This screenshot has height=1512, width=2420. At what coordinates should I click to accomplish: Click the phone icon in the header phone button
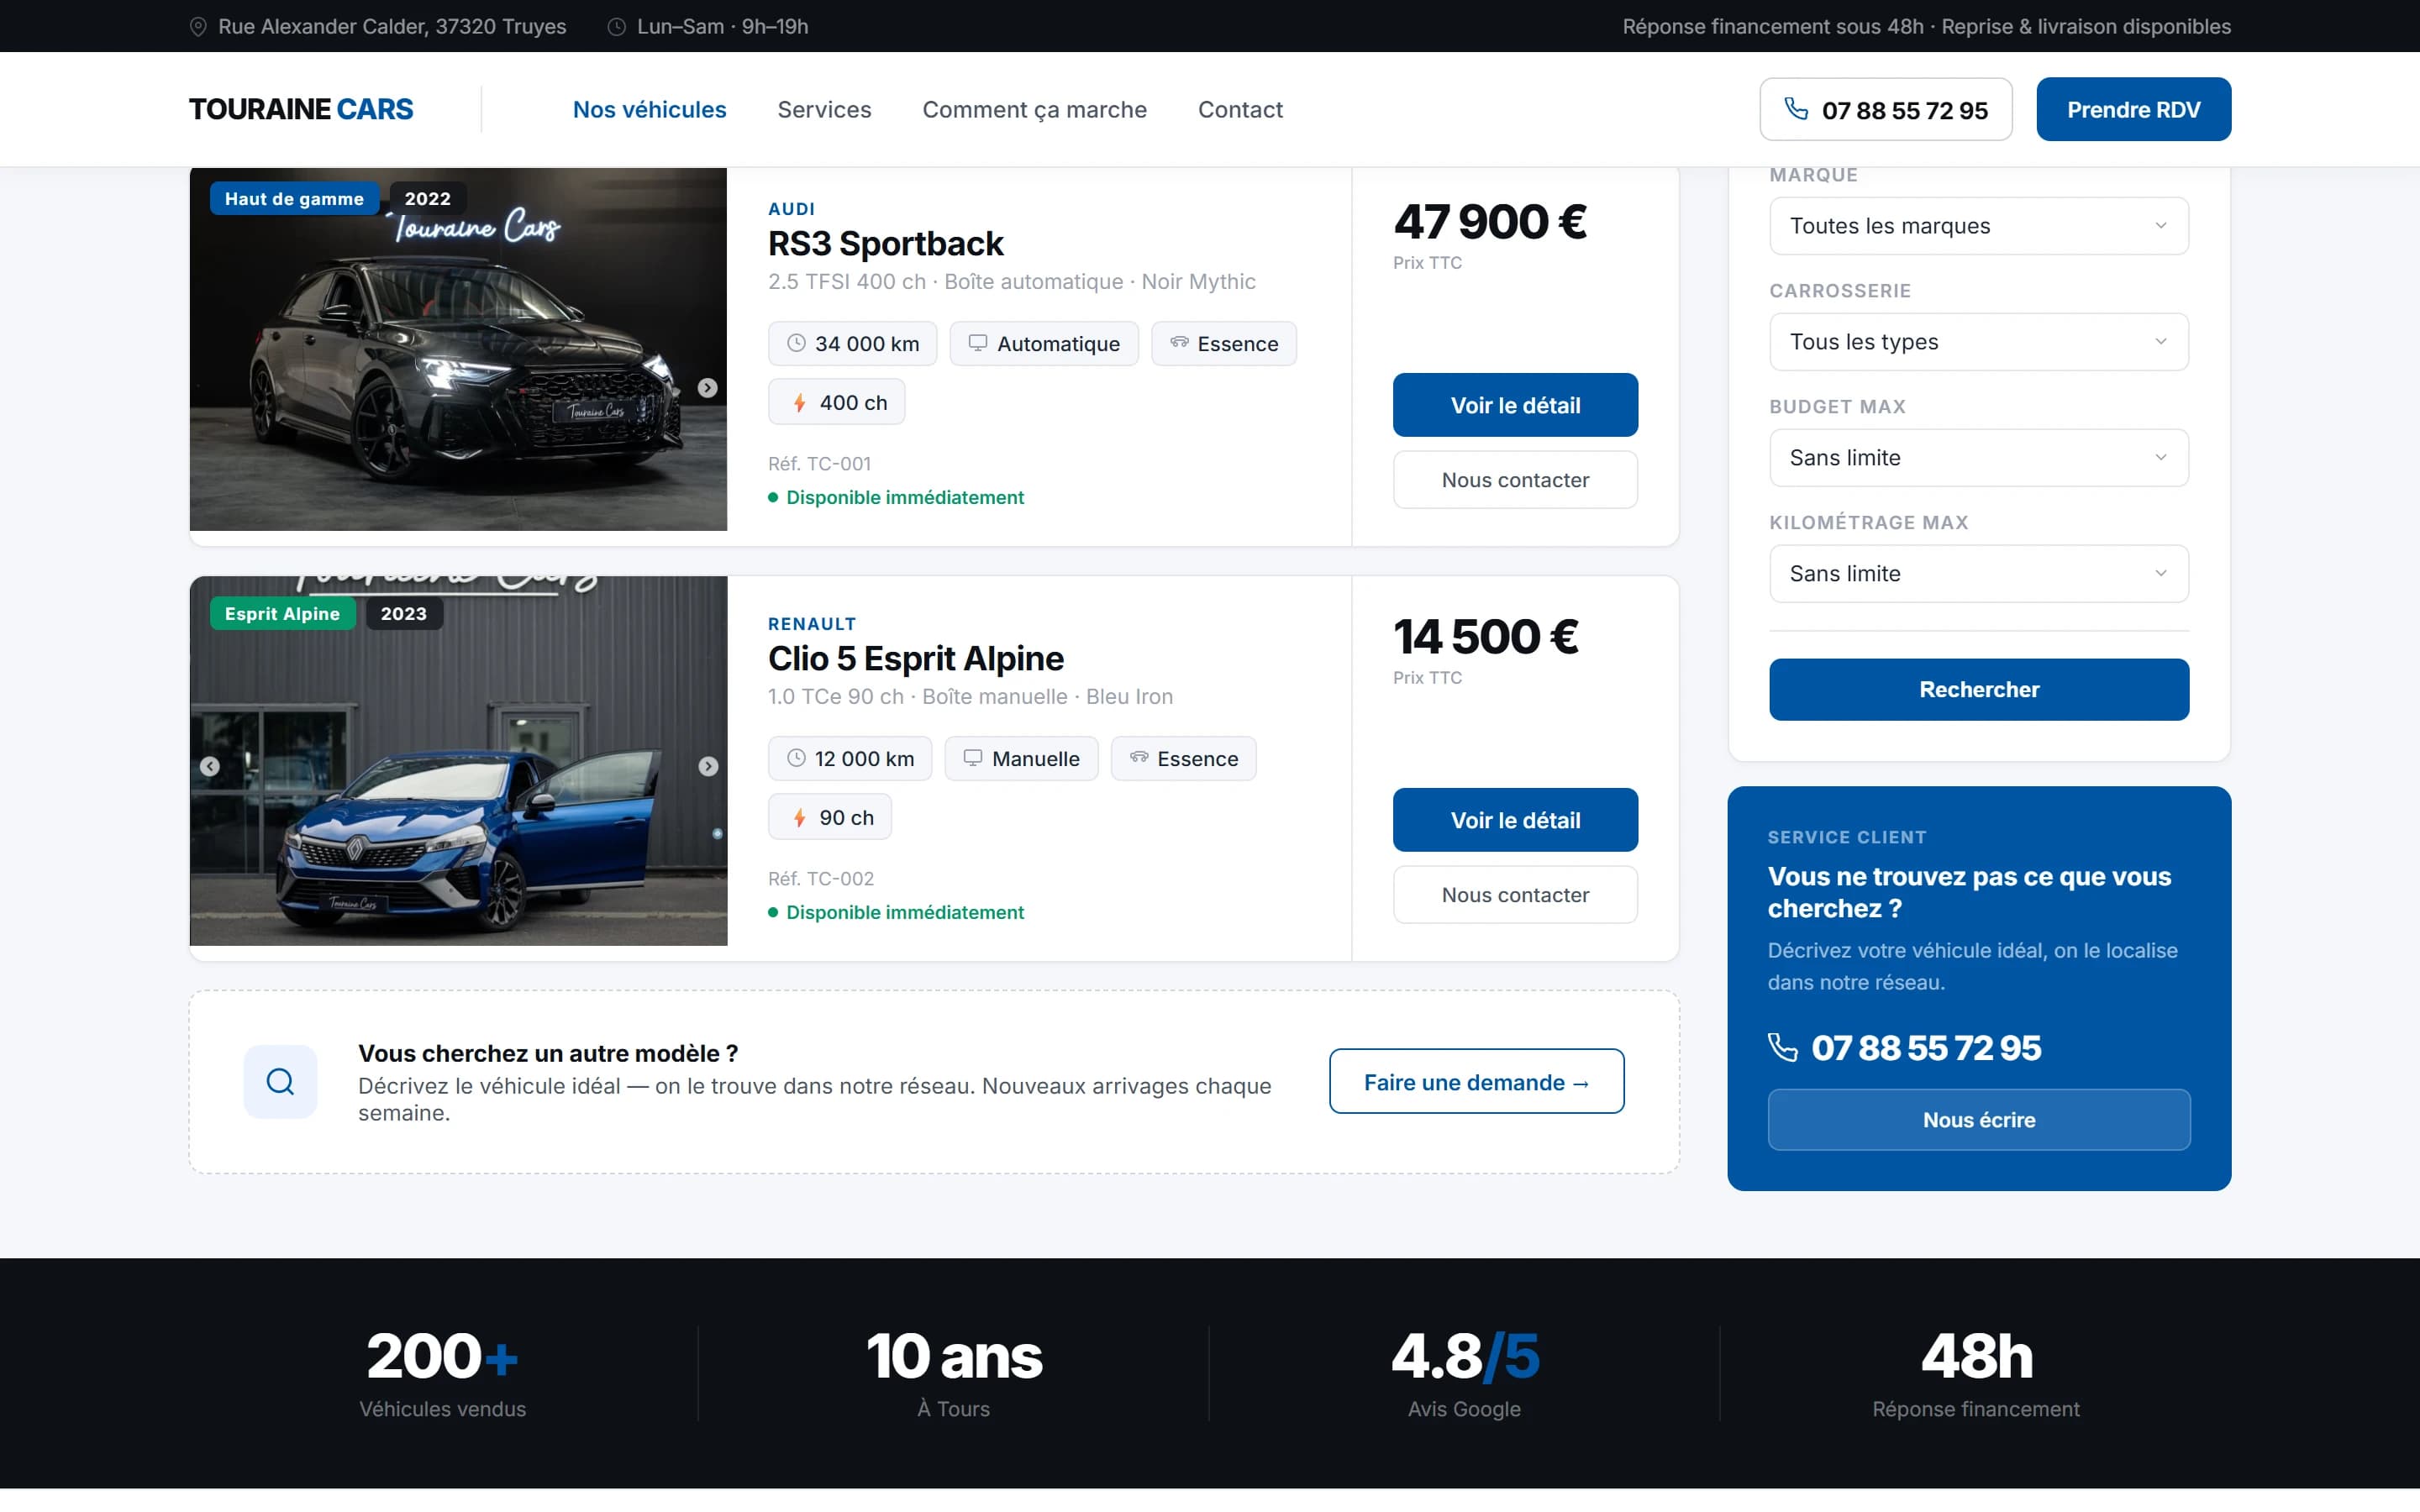coord(1796,109)
